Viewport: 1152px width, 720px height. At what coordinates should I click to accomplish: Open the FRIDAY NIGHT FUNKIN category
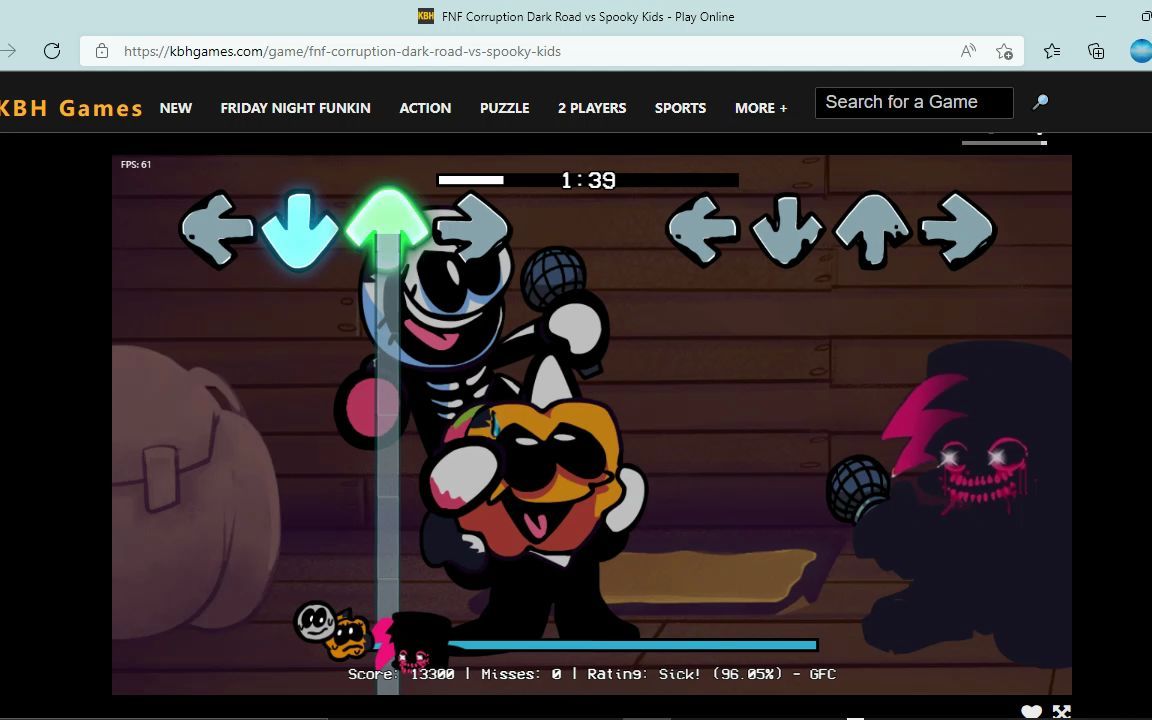[x=295, y=108]
